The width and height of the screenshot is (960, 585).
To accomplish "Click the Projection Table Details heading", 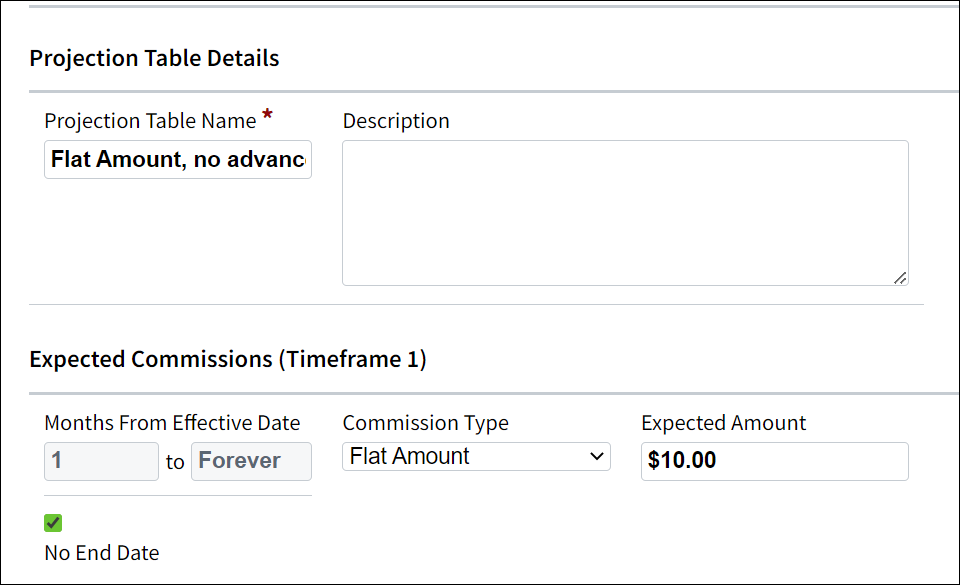I will pos(154,58).
